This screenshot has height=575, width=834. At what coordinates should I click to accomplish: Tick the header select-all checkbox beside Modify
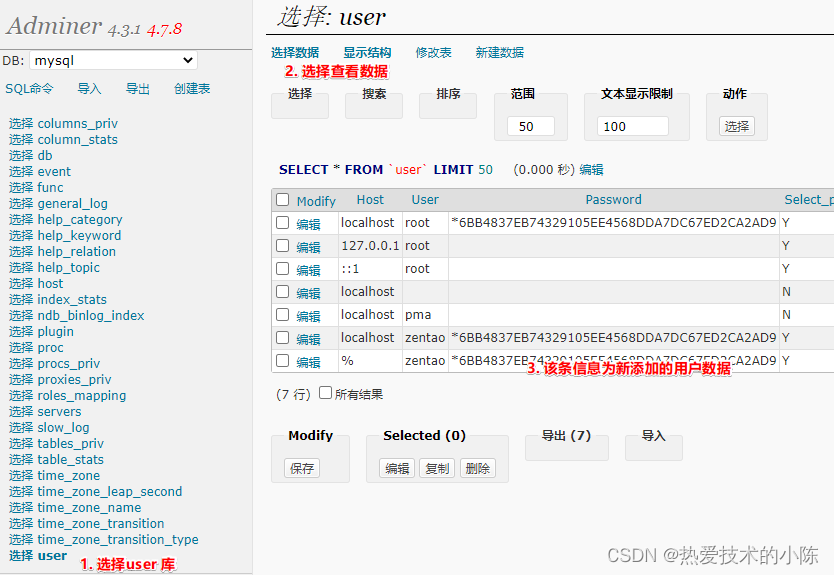coord(282,199)
